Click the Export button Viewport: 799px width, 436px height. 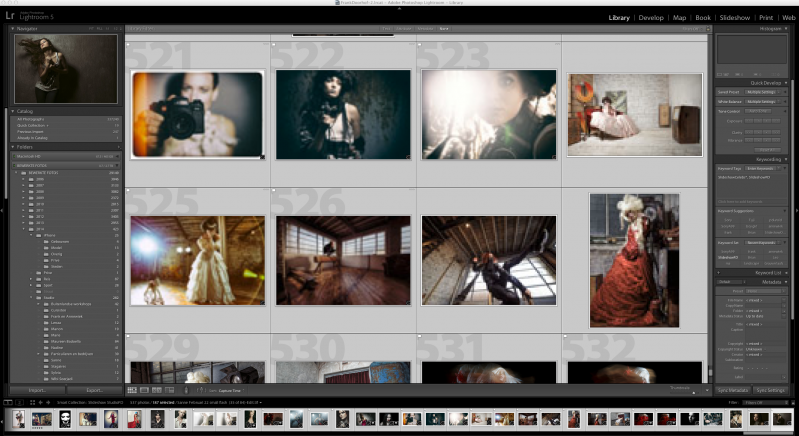[x=94, y=390]
